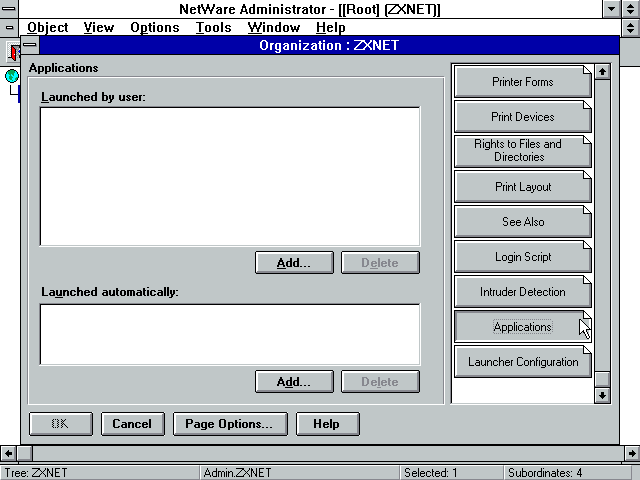Click the OK button
This screenshot has width=640, height=480.
[61, 424]
